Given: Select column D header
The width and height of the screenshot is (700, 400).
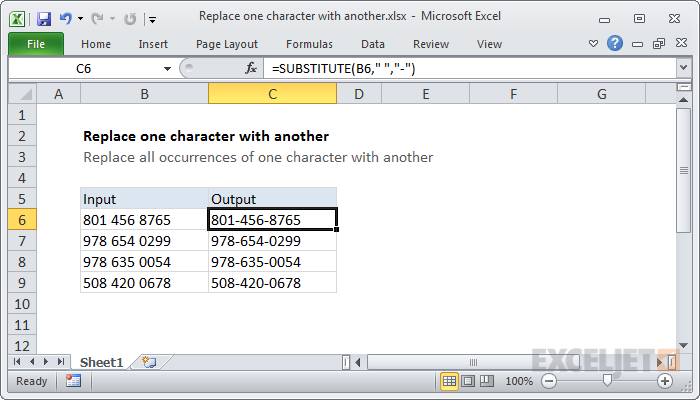Looking at the screenshot, I should (358, 94).
